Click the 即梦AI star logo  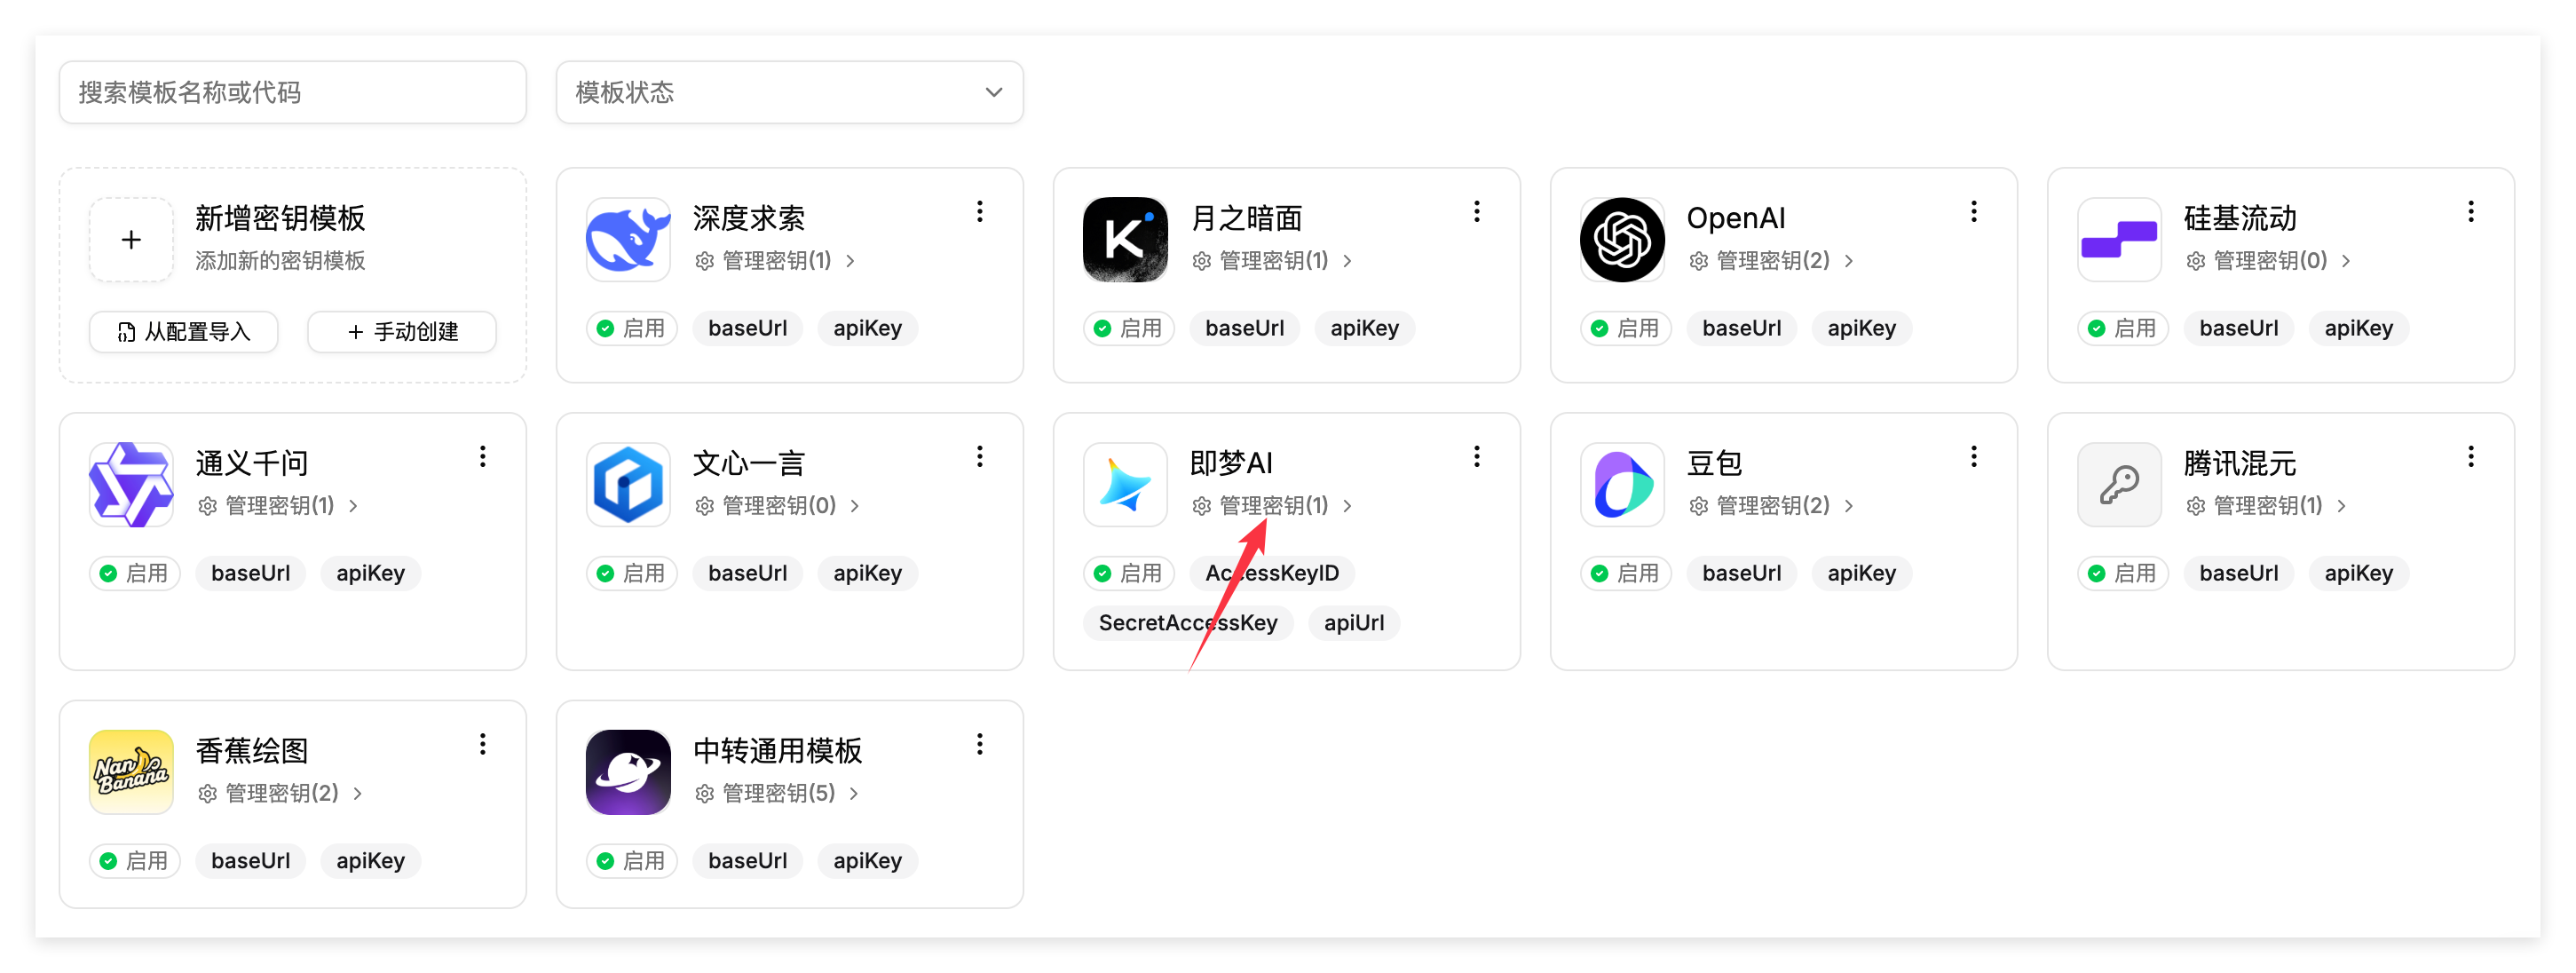[x=1125, y=485]
